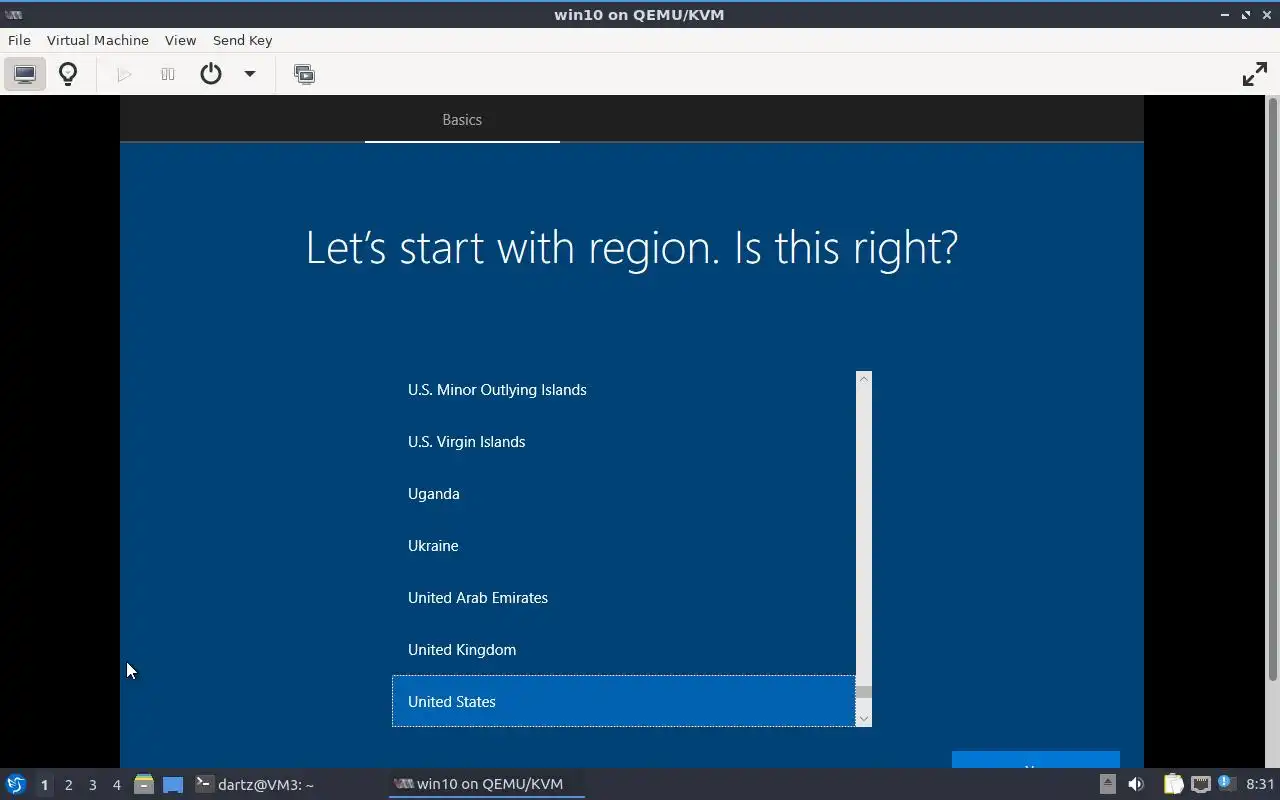Select the Basics tab
This screenshot has height=800, width=1280.
pos(462,120)
